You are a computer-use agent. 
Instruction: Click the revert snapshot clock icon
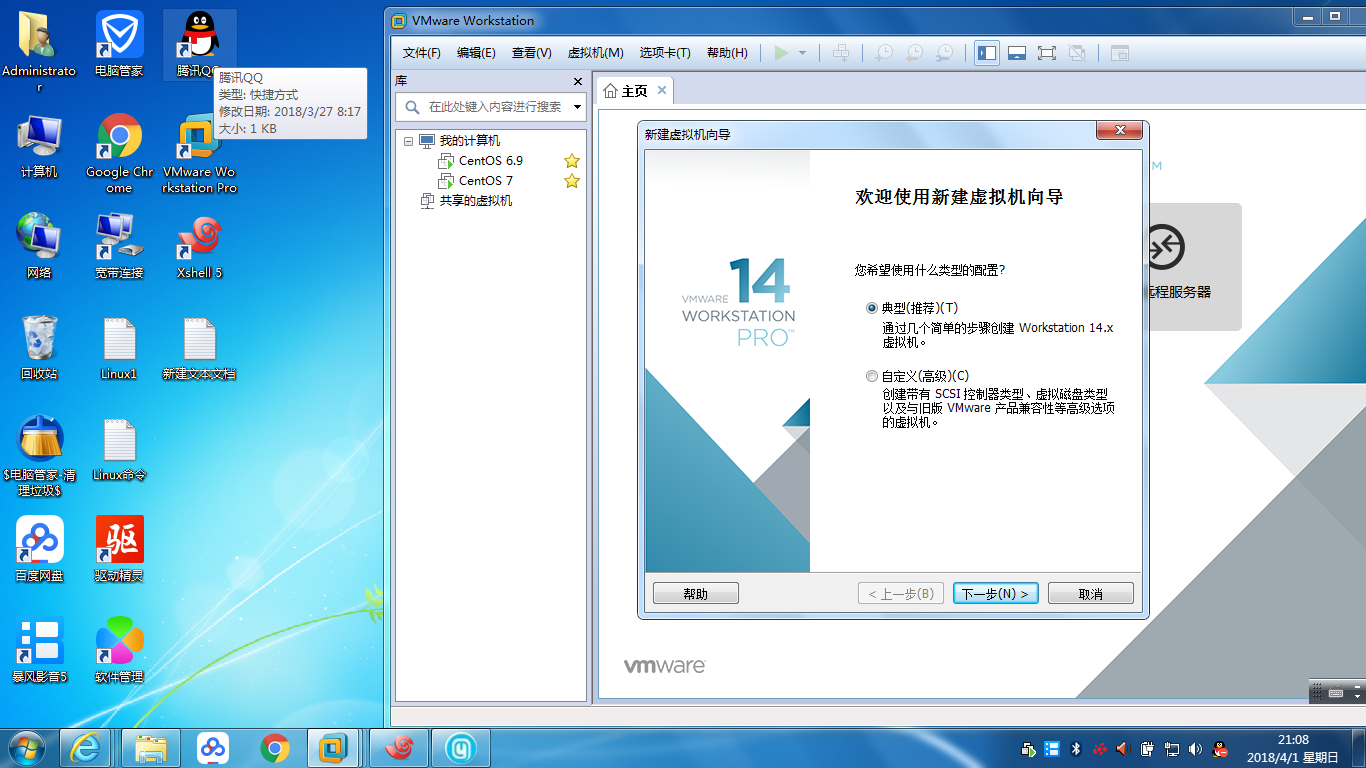coord(914,53)
